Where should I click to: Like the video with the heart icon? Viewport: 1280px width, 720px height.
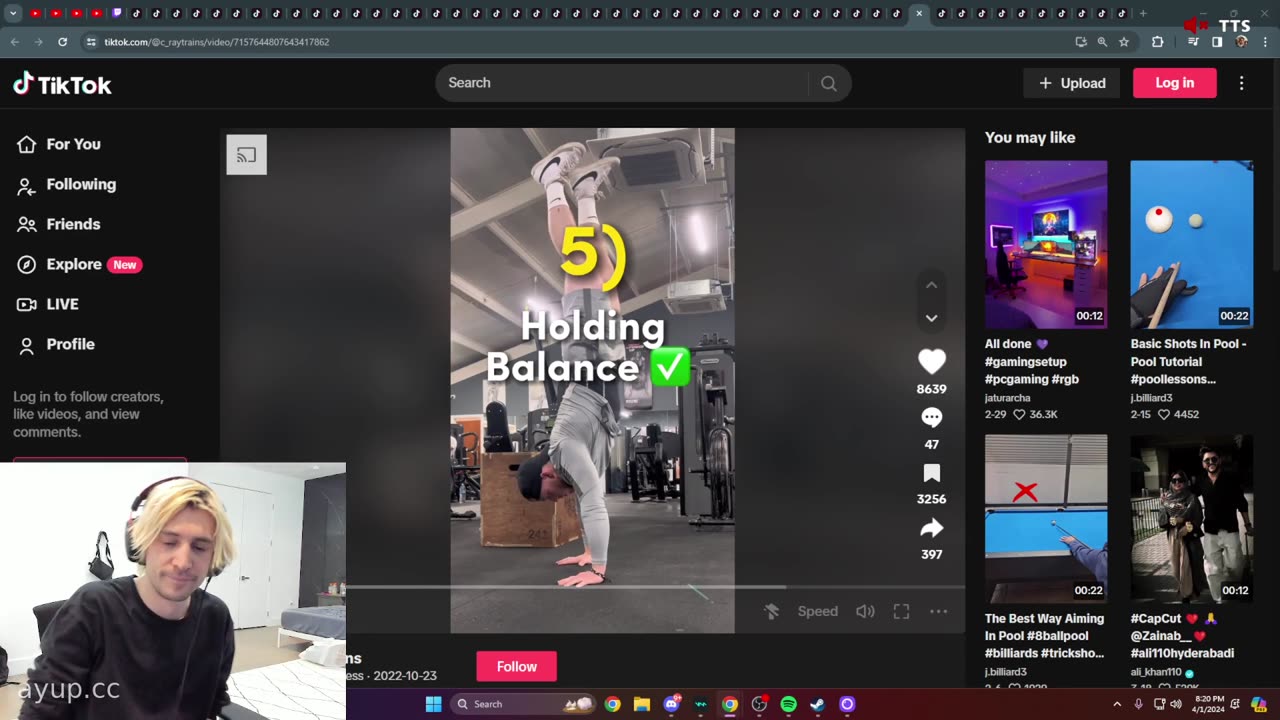point(931,361)
